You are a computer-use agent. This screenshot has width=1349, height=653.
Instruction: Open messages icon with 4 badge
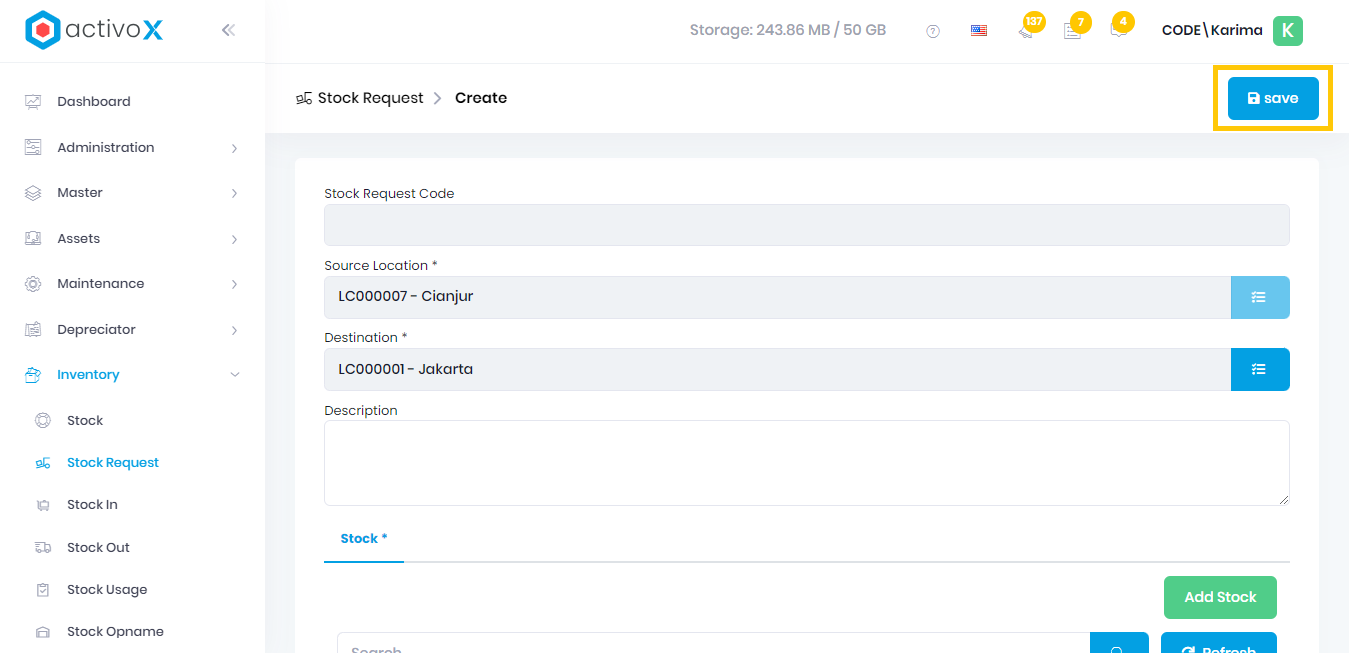coord(1118,30)
